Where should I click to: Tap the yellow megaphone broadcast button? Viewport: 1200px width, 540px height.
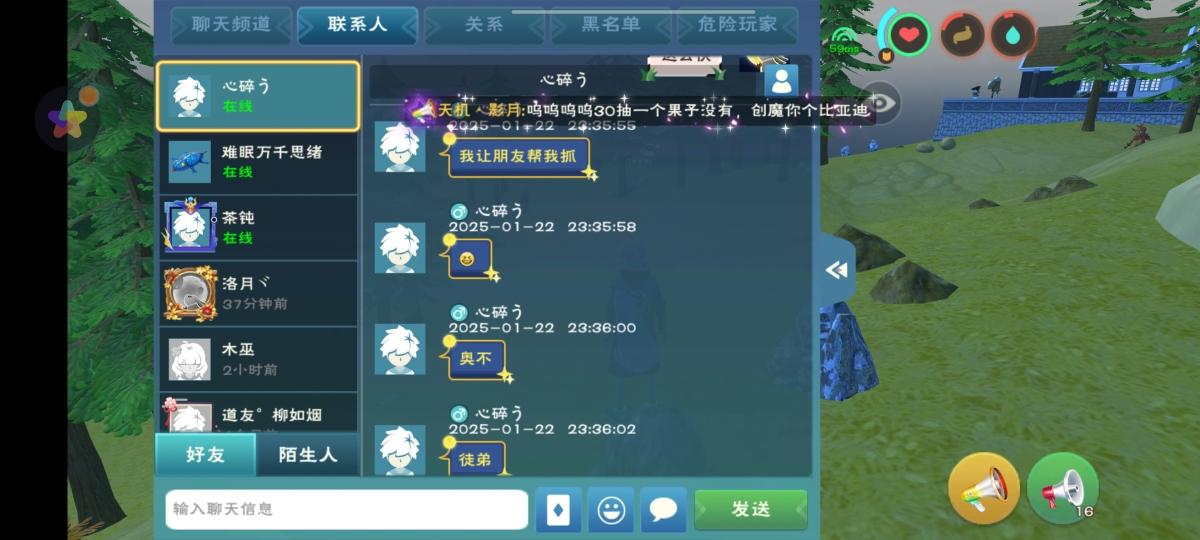click(x=984, y=488)
